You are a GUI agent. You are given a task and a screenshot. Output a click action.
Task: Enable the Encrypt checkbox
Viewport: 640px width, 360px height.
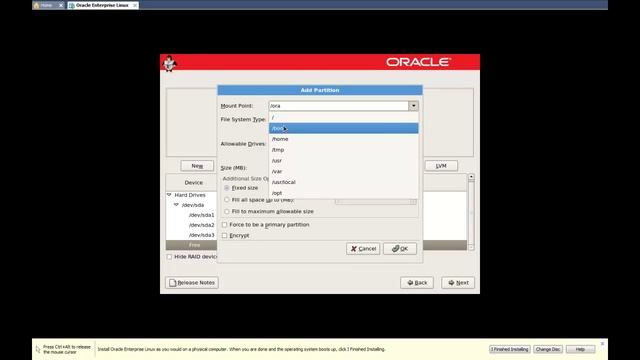[x=224, y=236]
